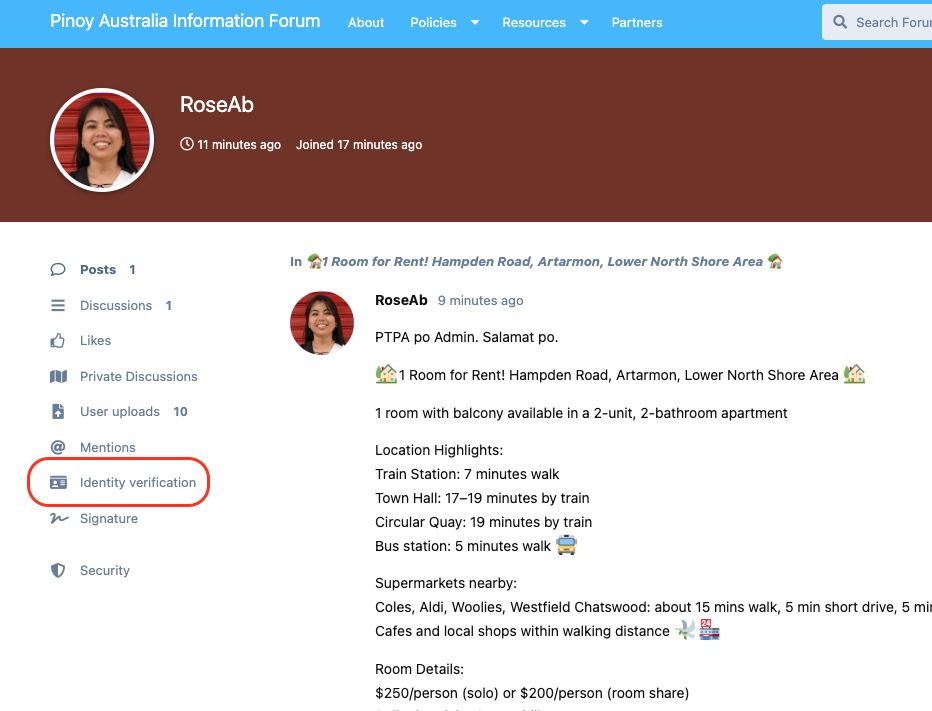Click the large profile avatar in header
Image resolution: width=932 pixels, height=711 pixels.
102,140
